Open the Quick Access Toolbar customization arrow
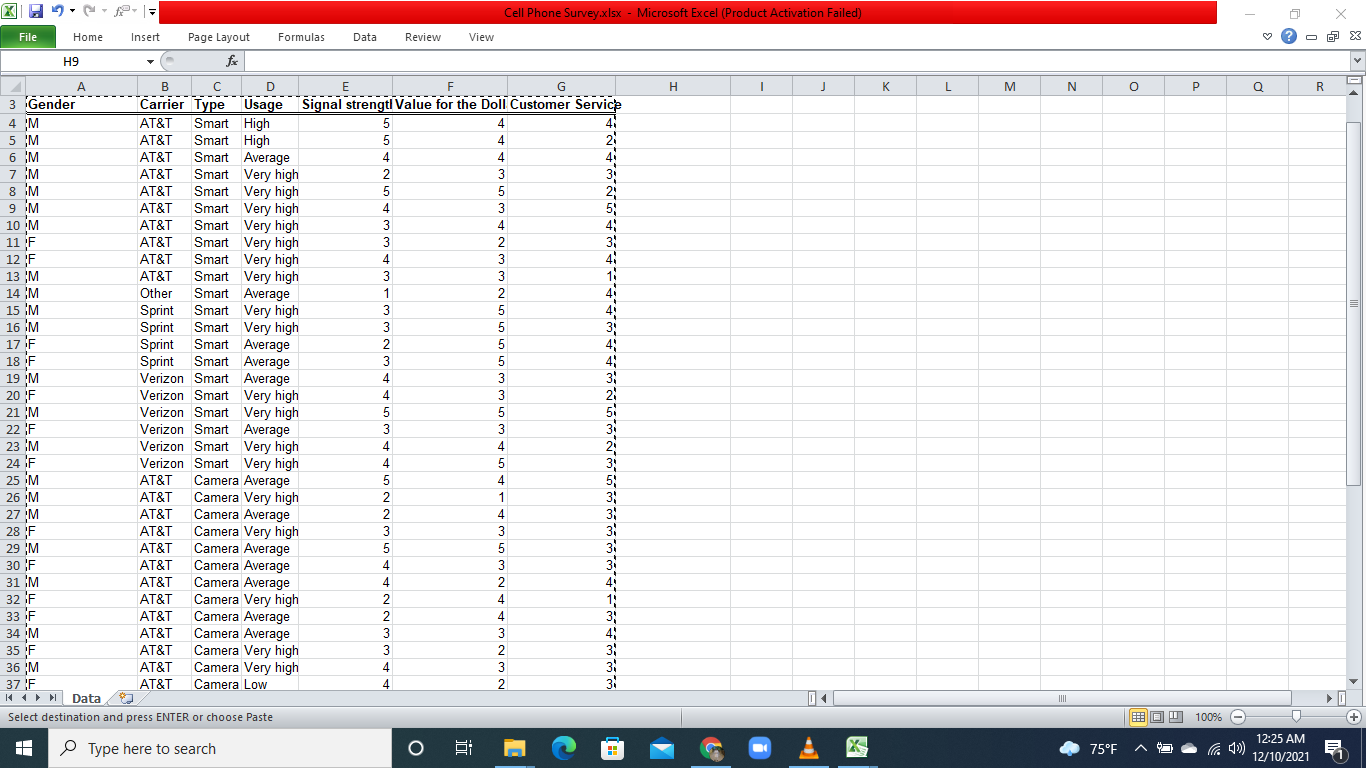The height and width of the screenshot is (768, 1366). click(x=151, y=13)
